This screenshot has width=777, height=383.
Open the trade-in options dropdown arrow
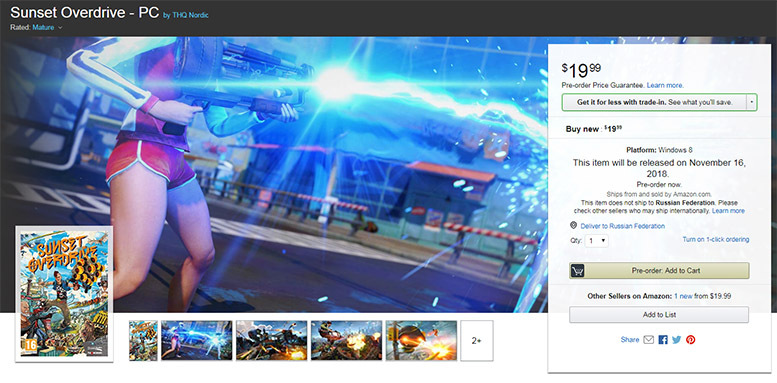[x=752, y=102]
